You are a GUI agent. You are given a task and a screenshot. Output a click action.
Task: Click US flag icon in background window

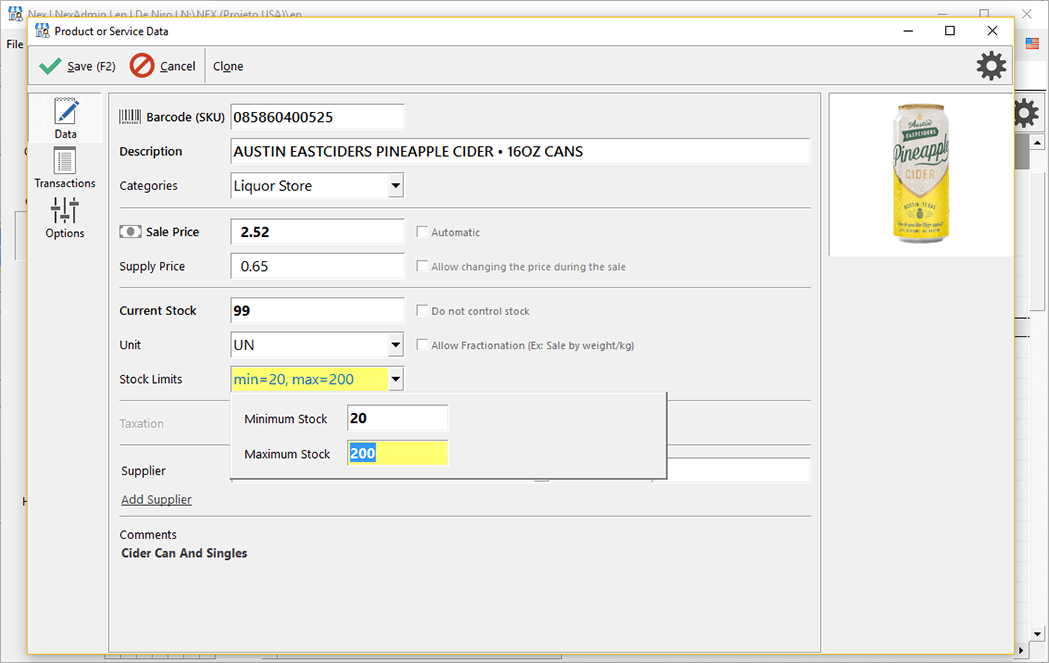(x=1032, y=43)
